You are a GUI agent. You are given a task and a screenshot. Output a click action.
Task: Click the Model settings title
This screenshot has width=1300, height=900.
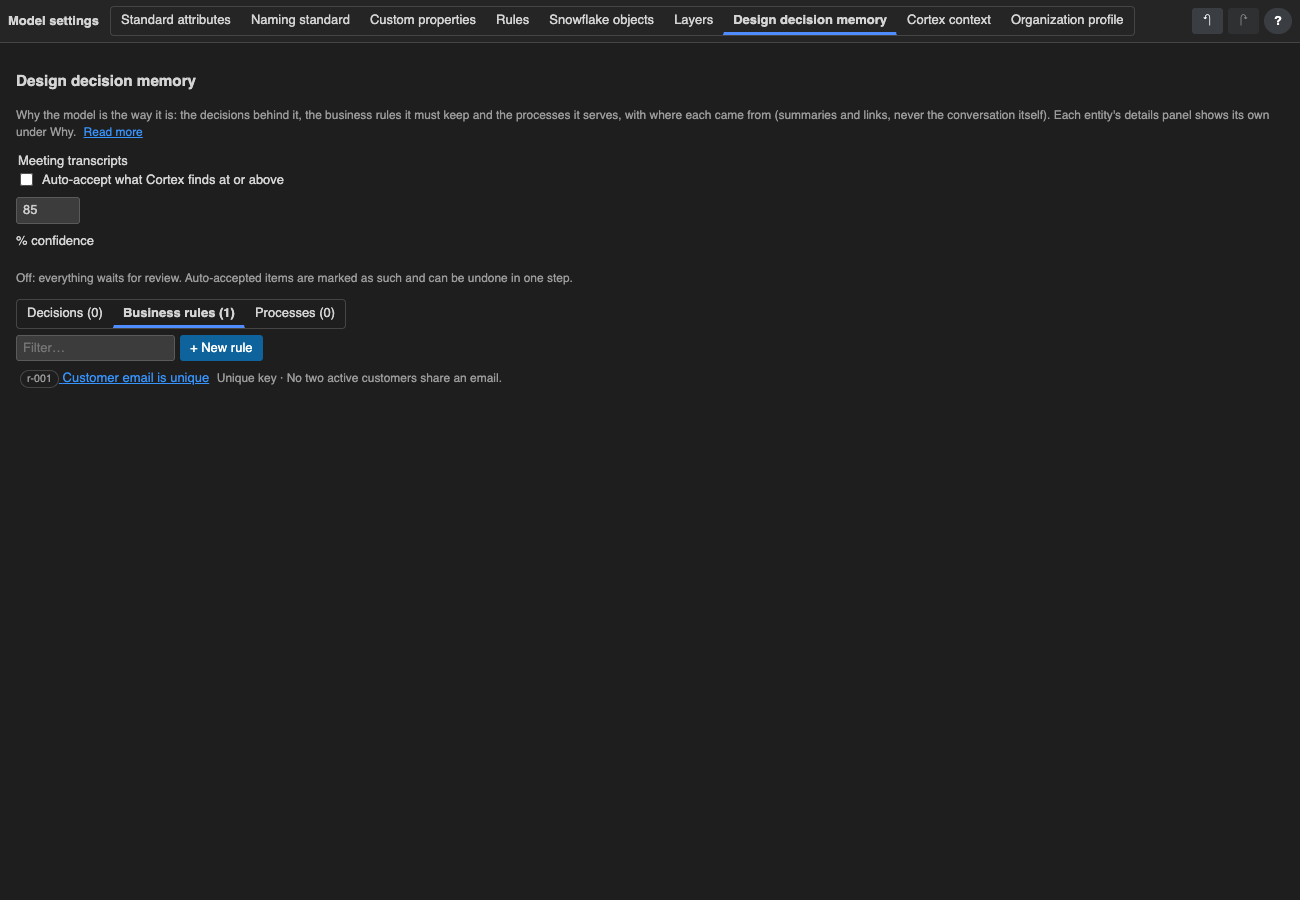(x=54, y=21)
